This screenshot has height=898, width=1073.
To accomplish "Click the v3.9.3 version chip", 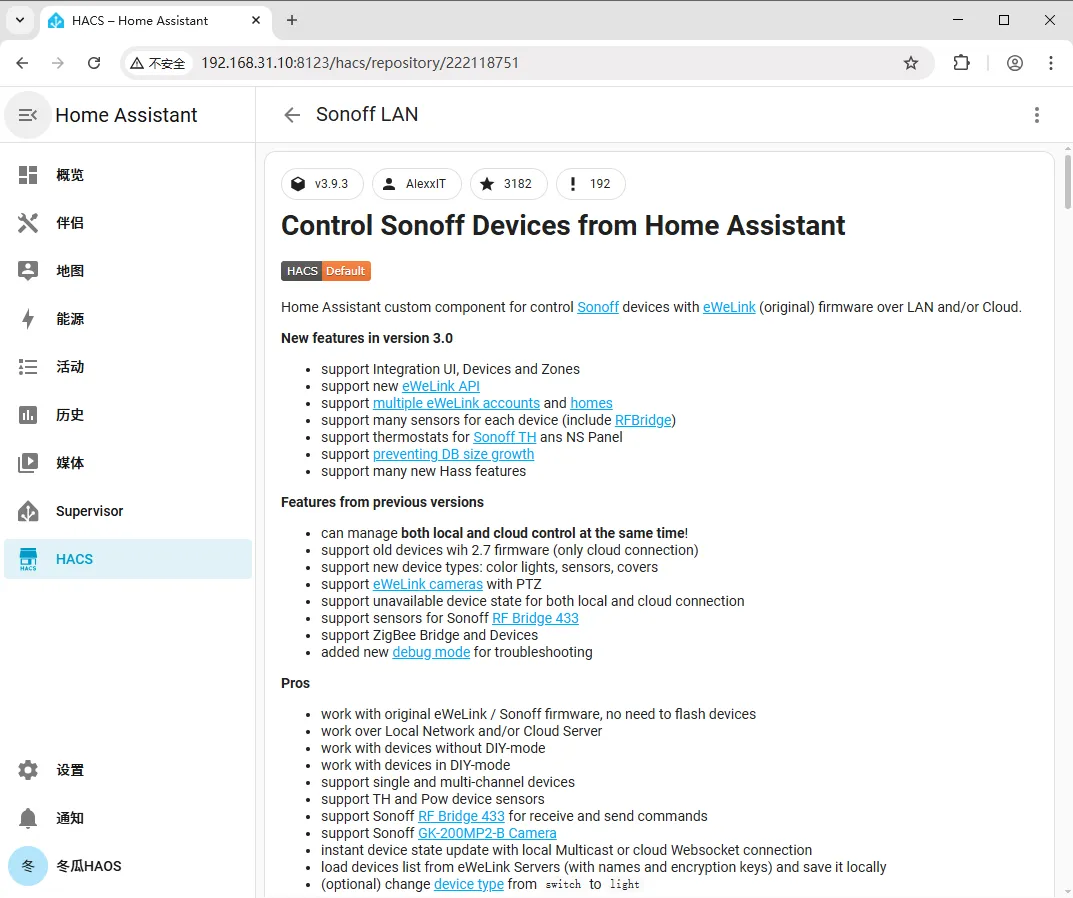I will [x=322, y=183].
